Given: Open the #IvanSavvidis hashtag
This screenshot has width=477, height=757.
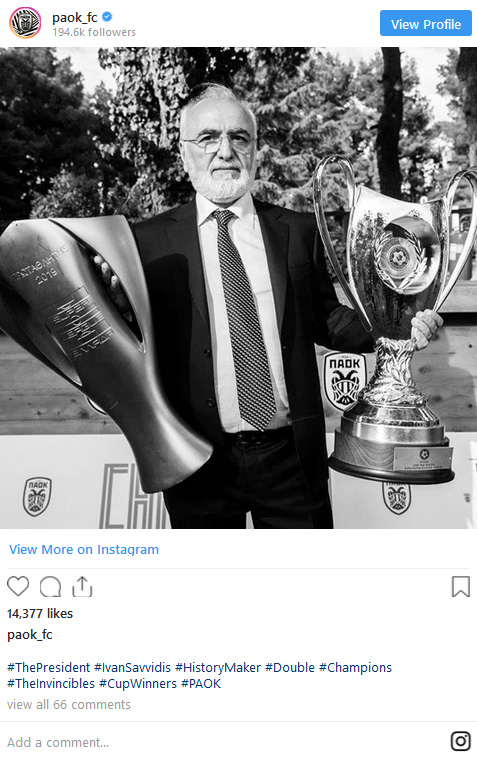Looking at the screenshot, I should 132,668.
